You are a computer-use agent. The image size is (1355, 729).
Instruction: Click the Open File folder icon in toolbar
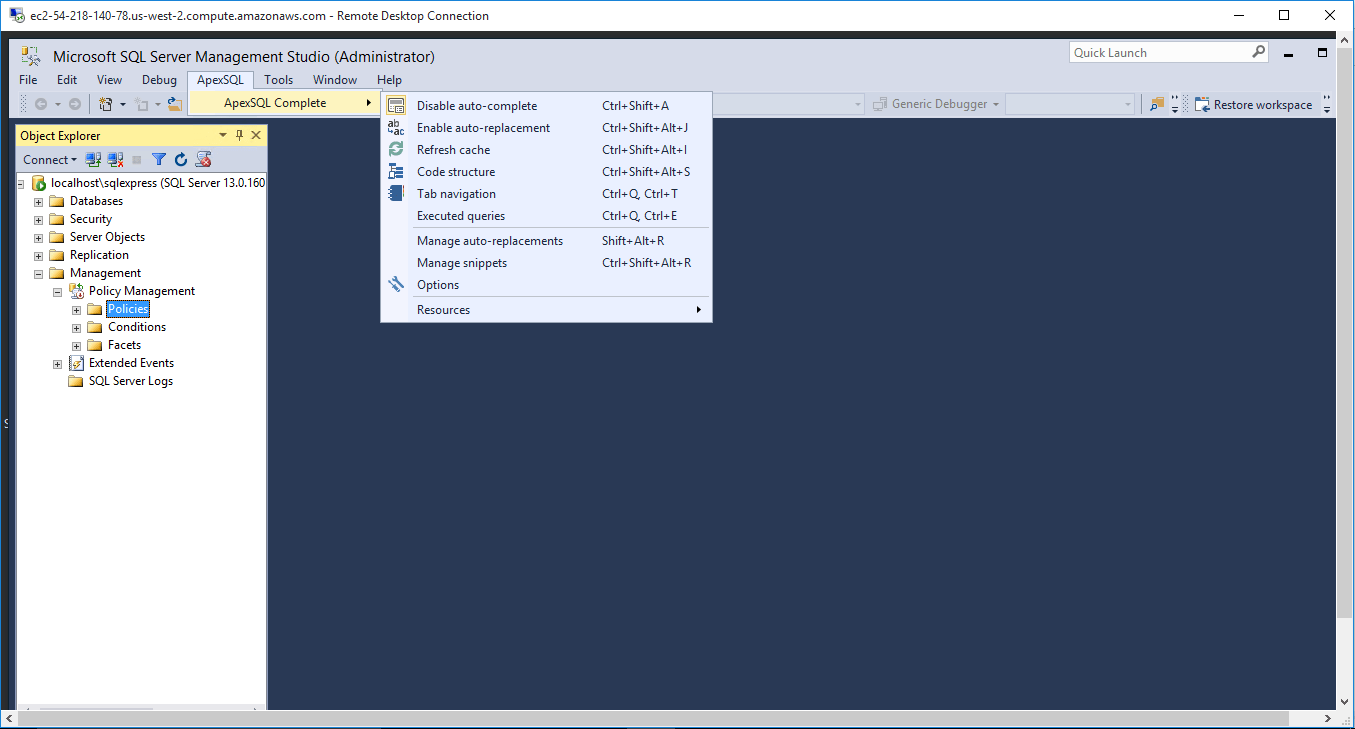174,104
